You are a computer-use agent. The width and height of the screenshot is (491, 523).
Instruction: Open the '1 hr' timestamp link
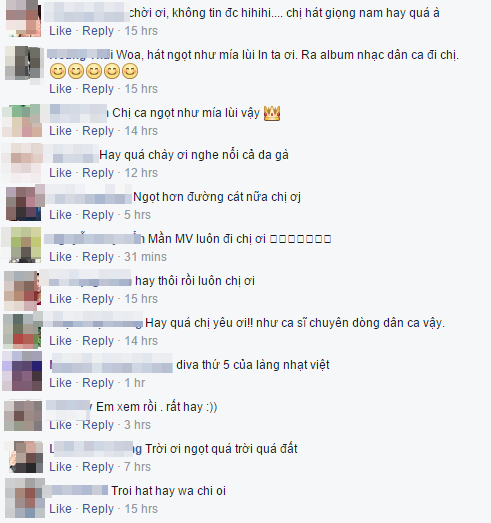(x=135, y=383)
